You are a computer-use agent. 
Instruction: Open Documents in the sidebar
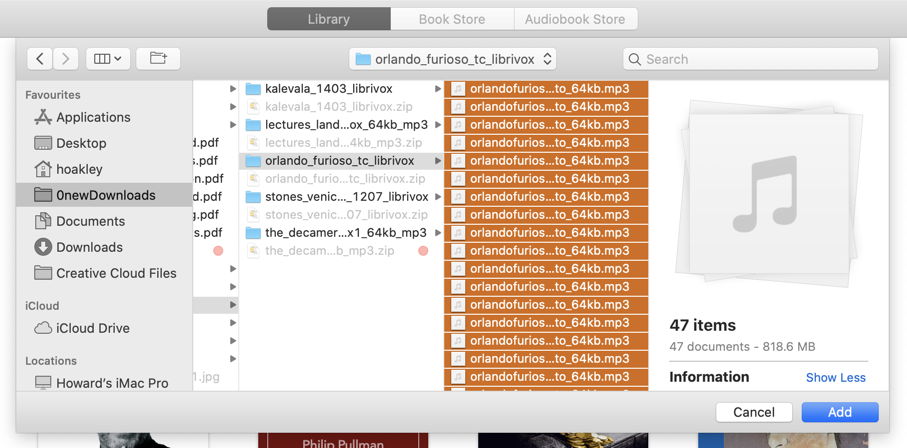[x=104, y=221]
